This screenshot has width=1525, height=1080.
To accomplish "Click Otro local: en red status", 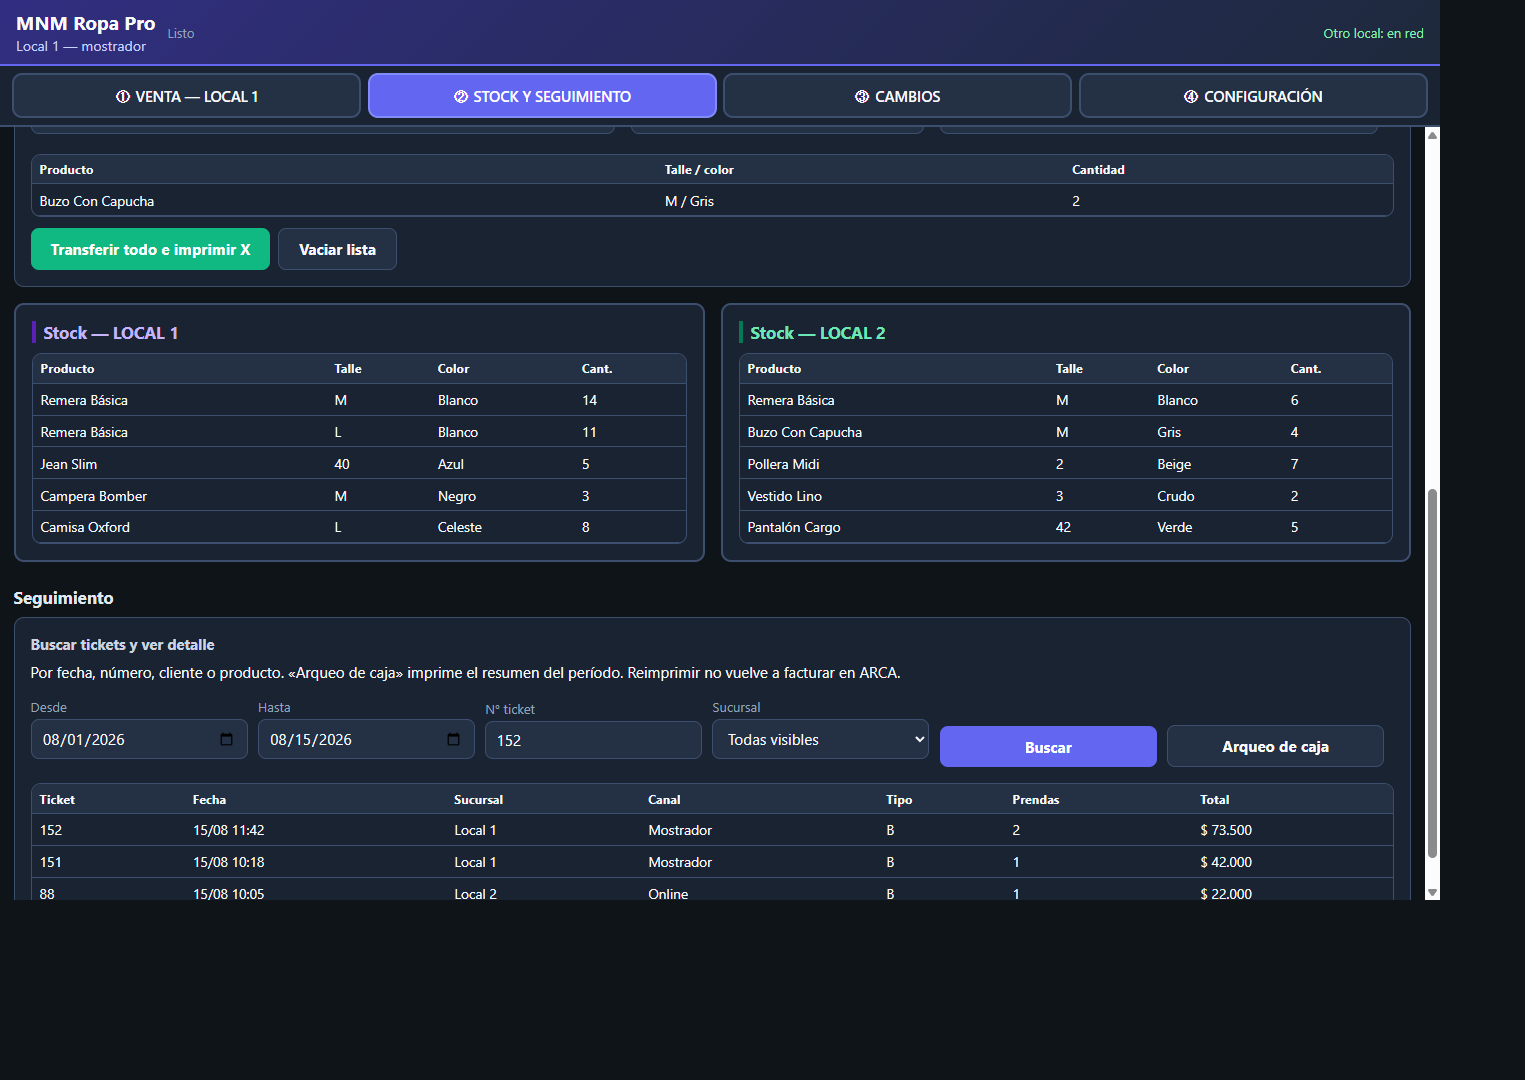I will pyautogui.click(x=1373, y=33).
